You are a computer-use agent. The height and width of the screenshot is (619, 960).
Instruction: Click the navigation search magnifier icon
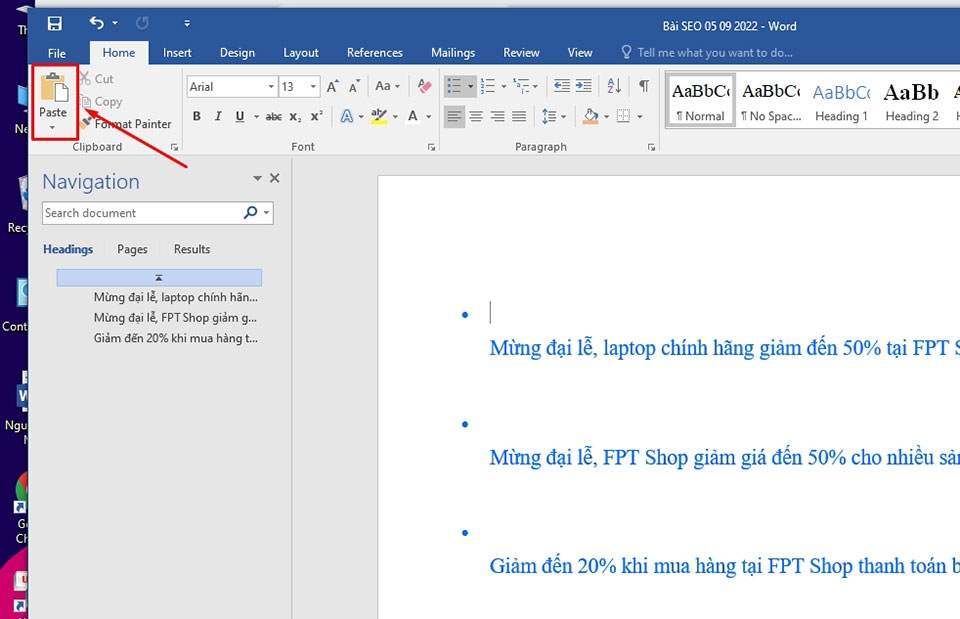pos(250,212)
